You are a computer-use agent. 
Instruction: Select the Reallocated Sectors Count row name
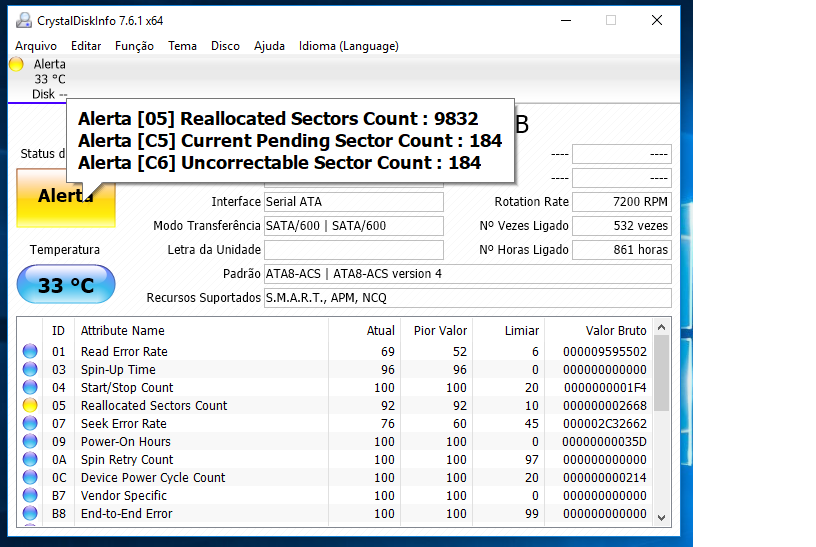tap(154, 405)
